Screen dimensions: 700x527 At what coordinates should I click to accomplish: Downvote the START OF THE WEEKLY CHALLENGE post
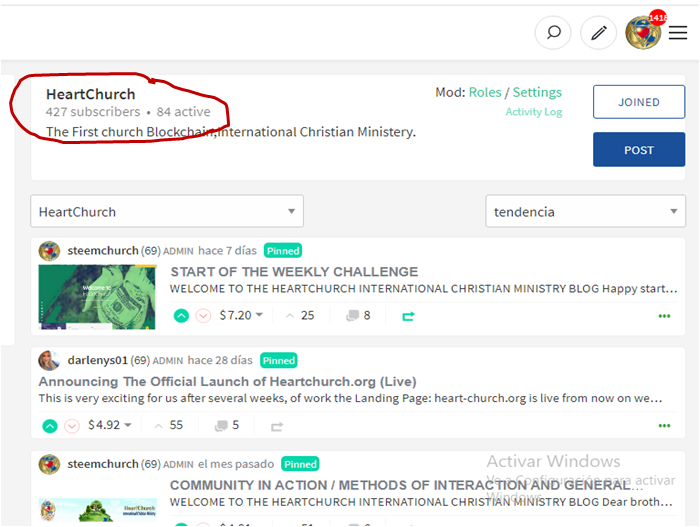pos(203,316)
